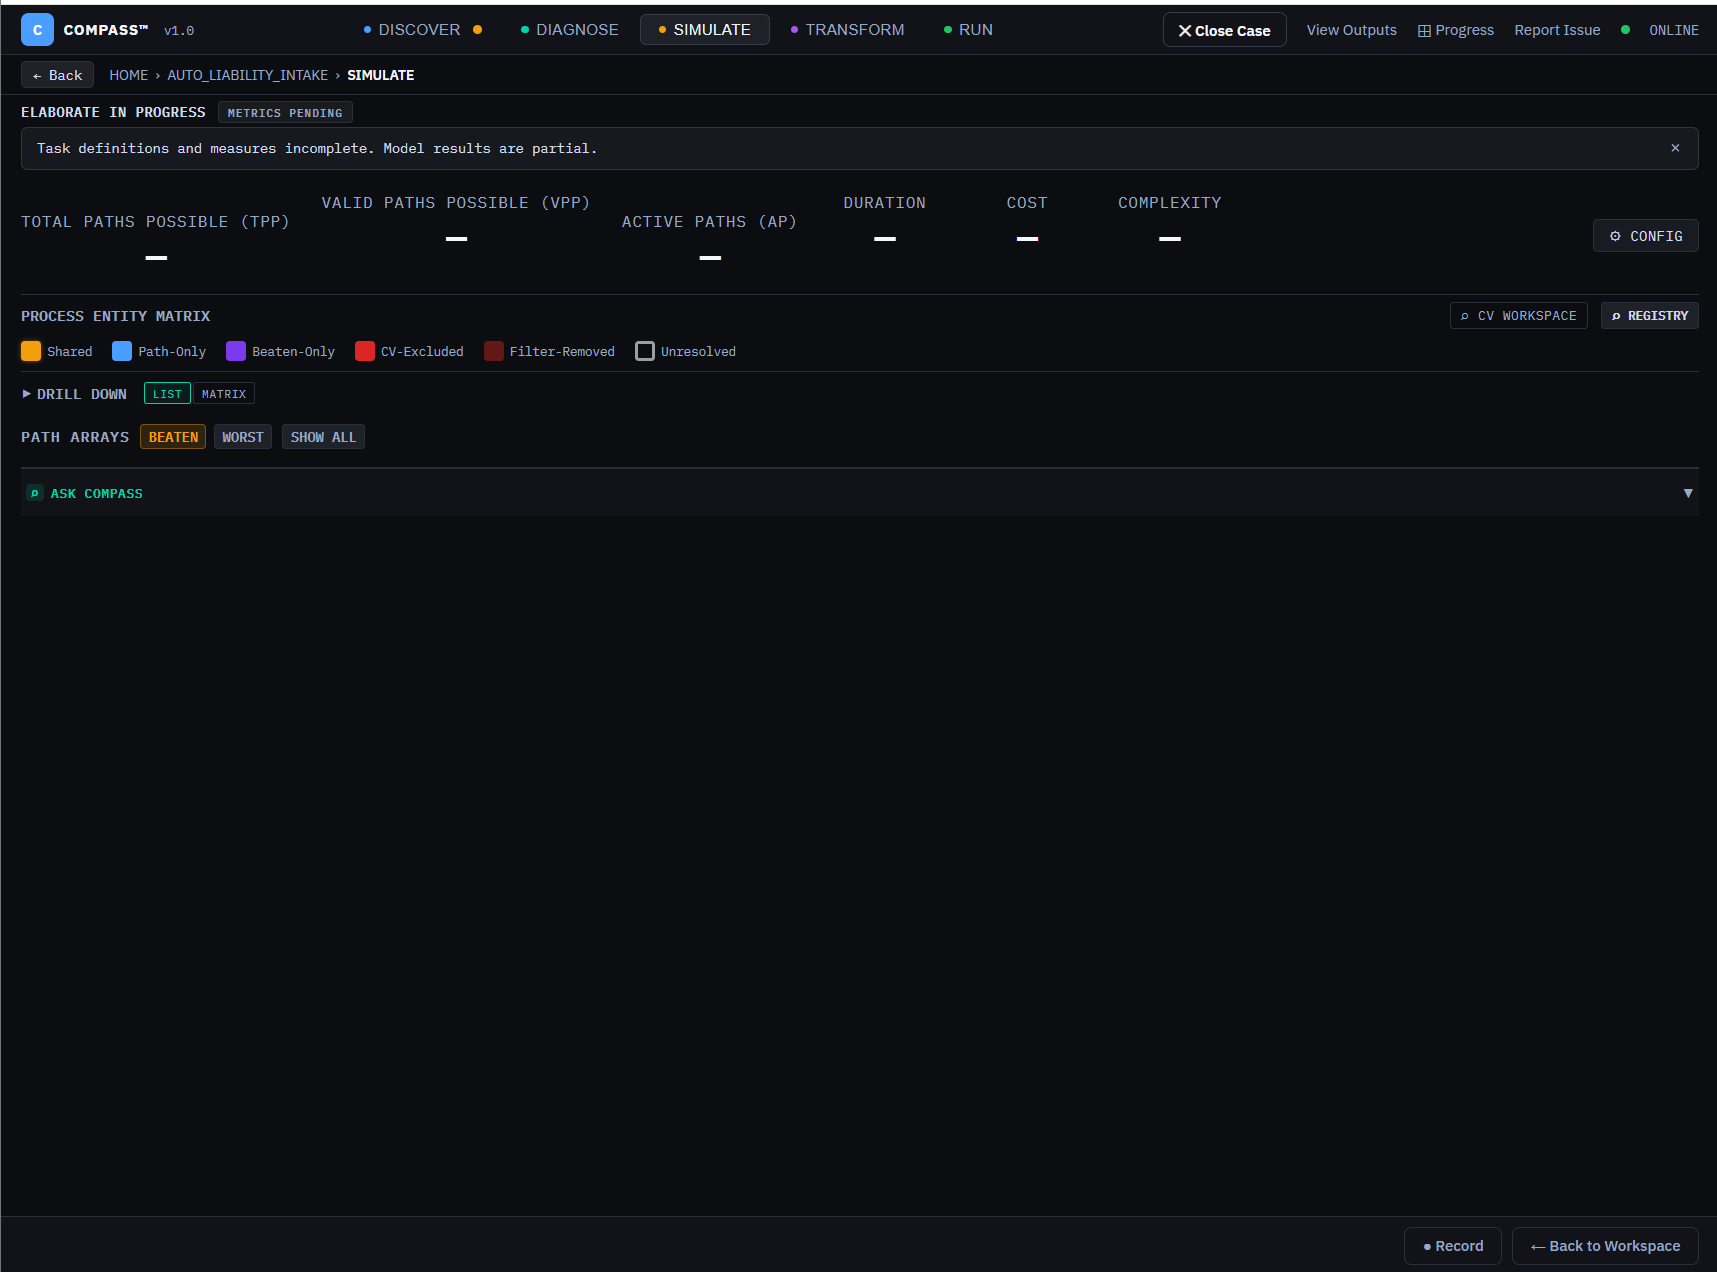The width and height of the screenshot is (1717, 1272).
Task: Expand the ASK COMPASS panel arrow
Action: pyautogui.click(x=1688, y=493)
